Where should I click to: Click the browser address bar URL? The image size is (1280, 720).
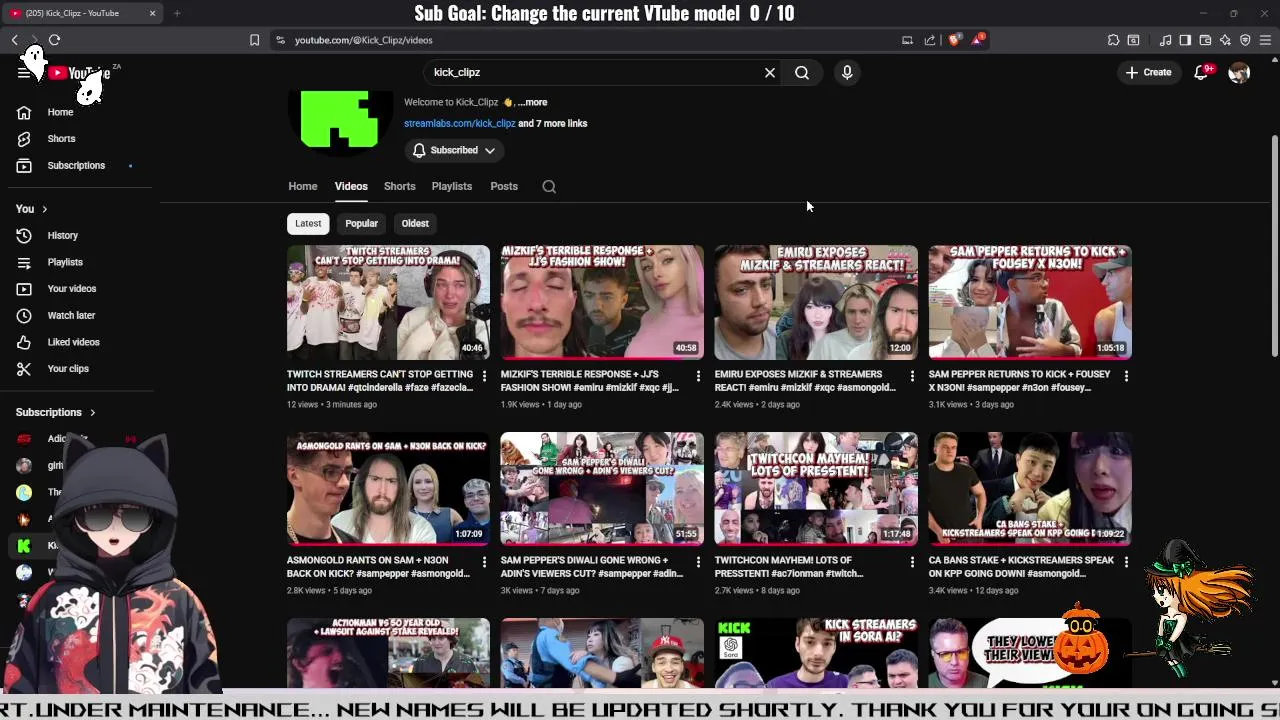pyautogui.click(x=364, y=40)
